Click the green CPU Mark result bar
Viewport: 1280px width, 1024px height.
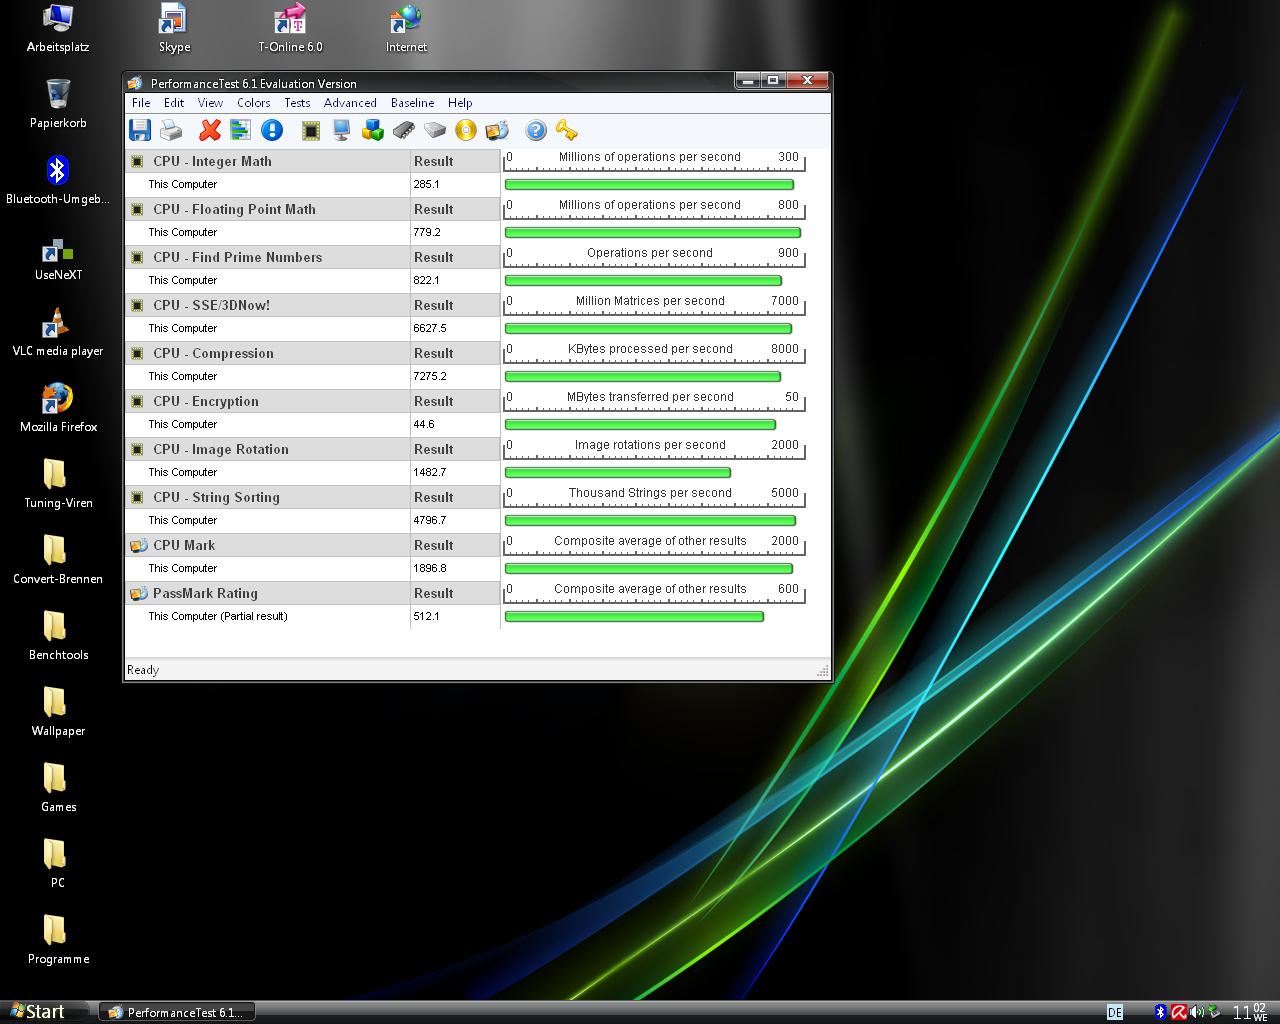[x=648, y=569]
